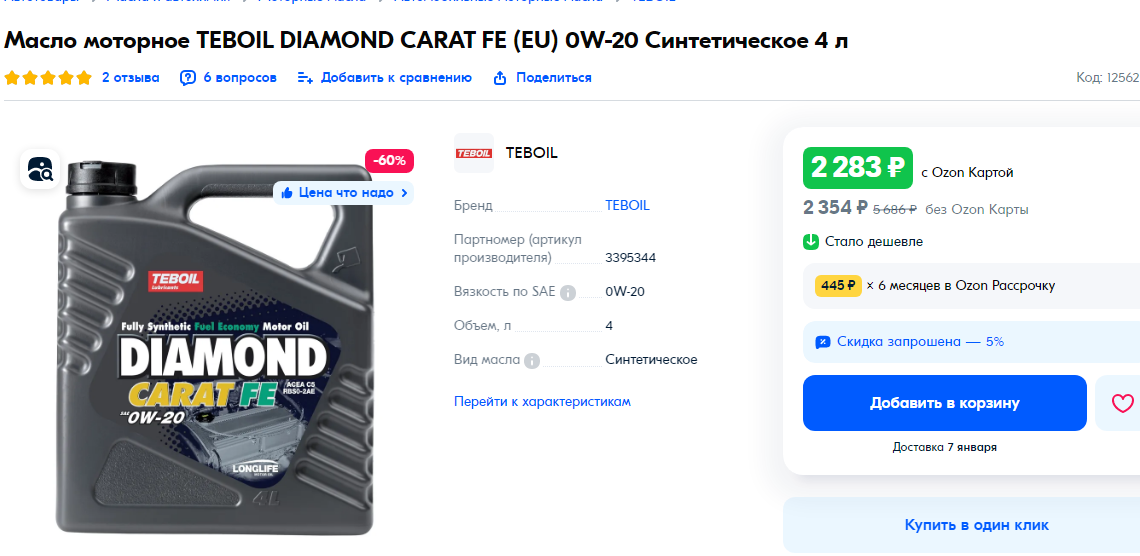
Task: Open '2 отзыва' reviews link
Action: pos(130,78)
